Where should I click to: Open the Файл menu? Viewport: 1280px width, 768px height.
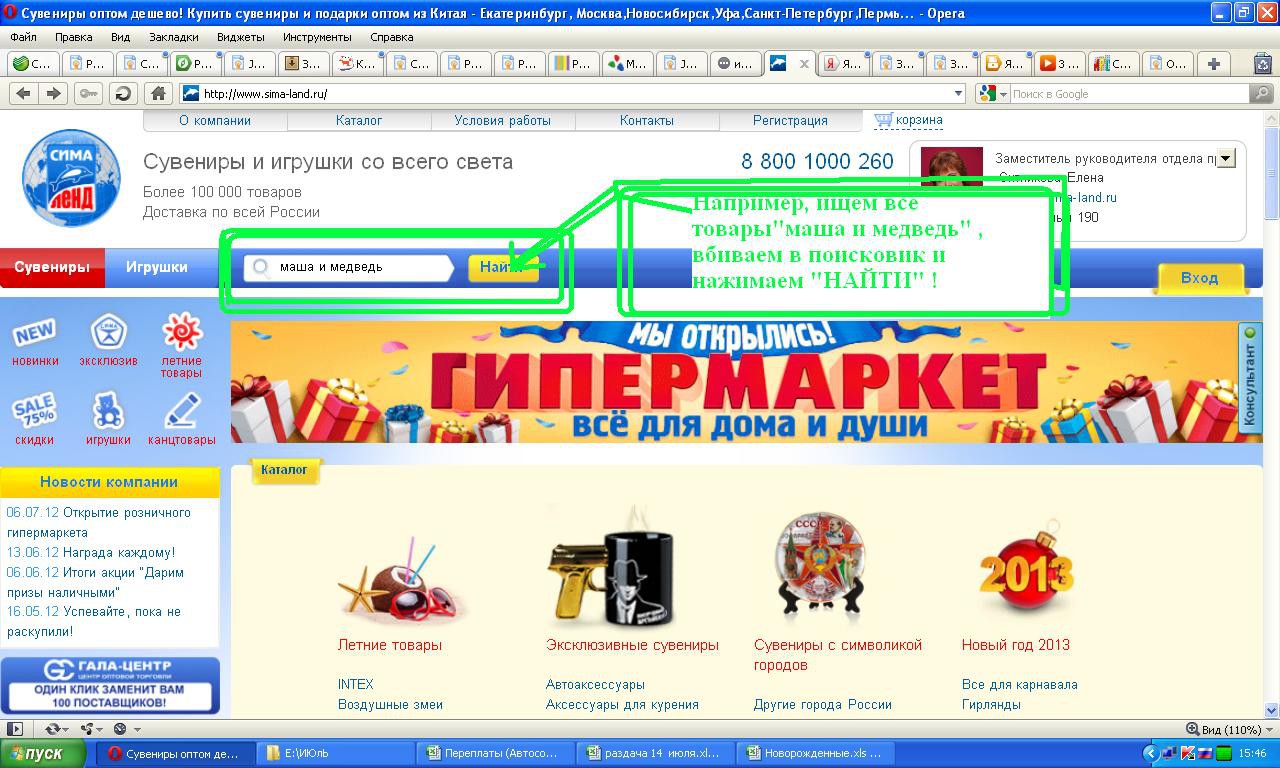pos(23,37)
